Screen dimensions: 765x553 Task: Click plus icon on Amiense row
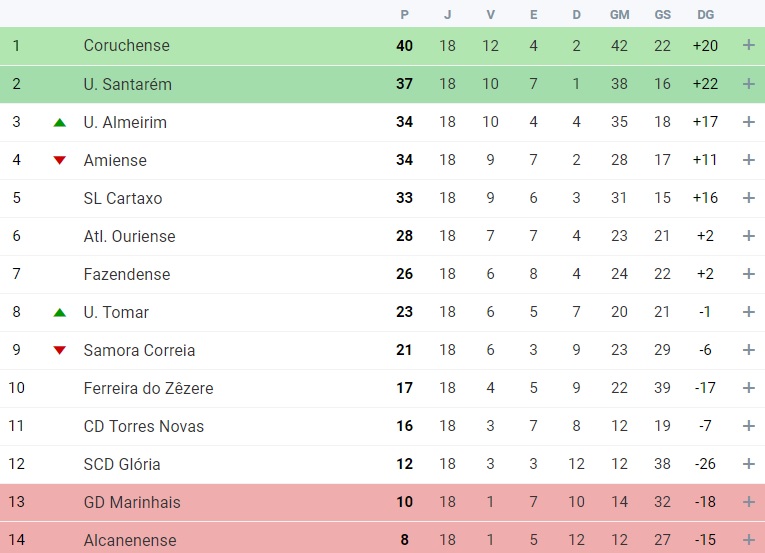748,160
